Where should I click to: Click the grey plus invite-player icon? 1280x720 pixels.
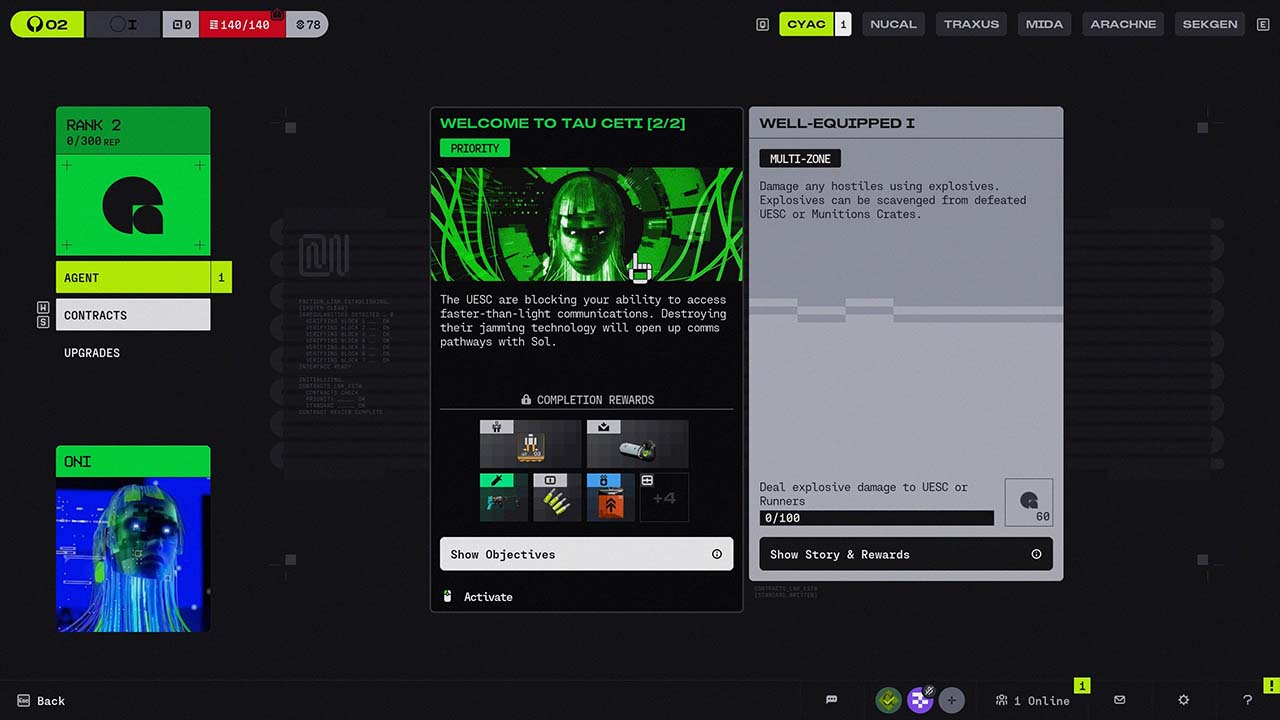click(x=951, y=700)
